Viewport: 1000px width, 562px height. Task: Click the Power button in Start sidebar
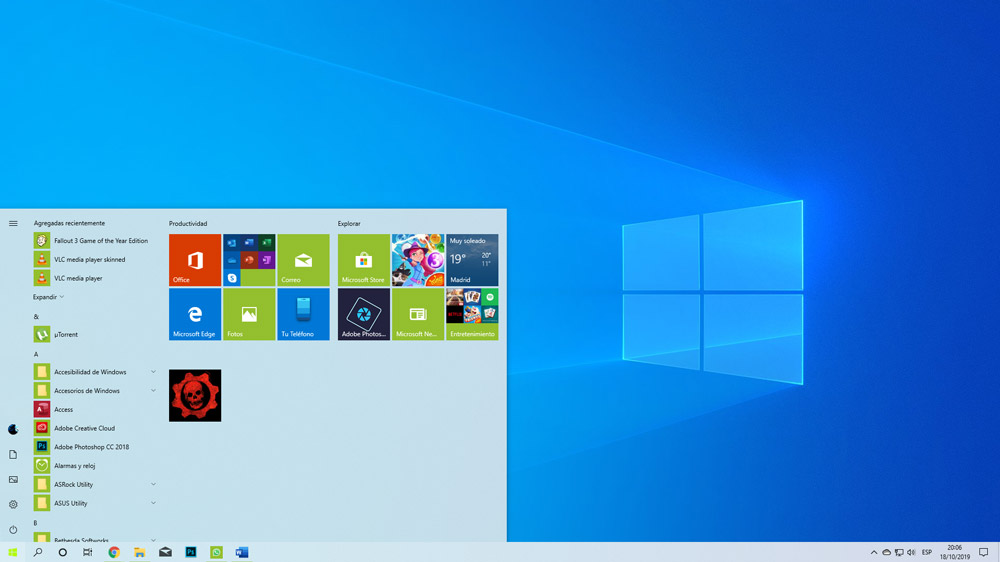(13, 530)
